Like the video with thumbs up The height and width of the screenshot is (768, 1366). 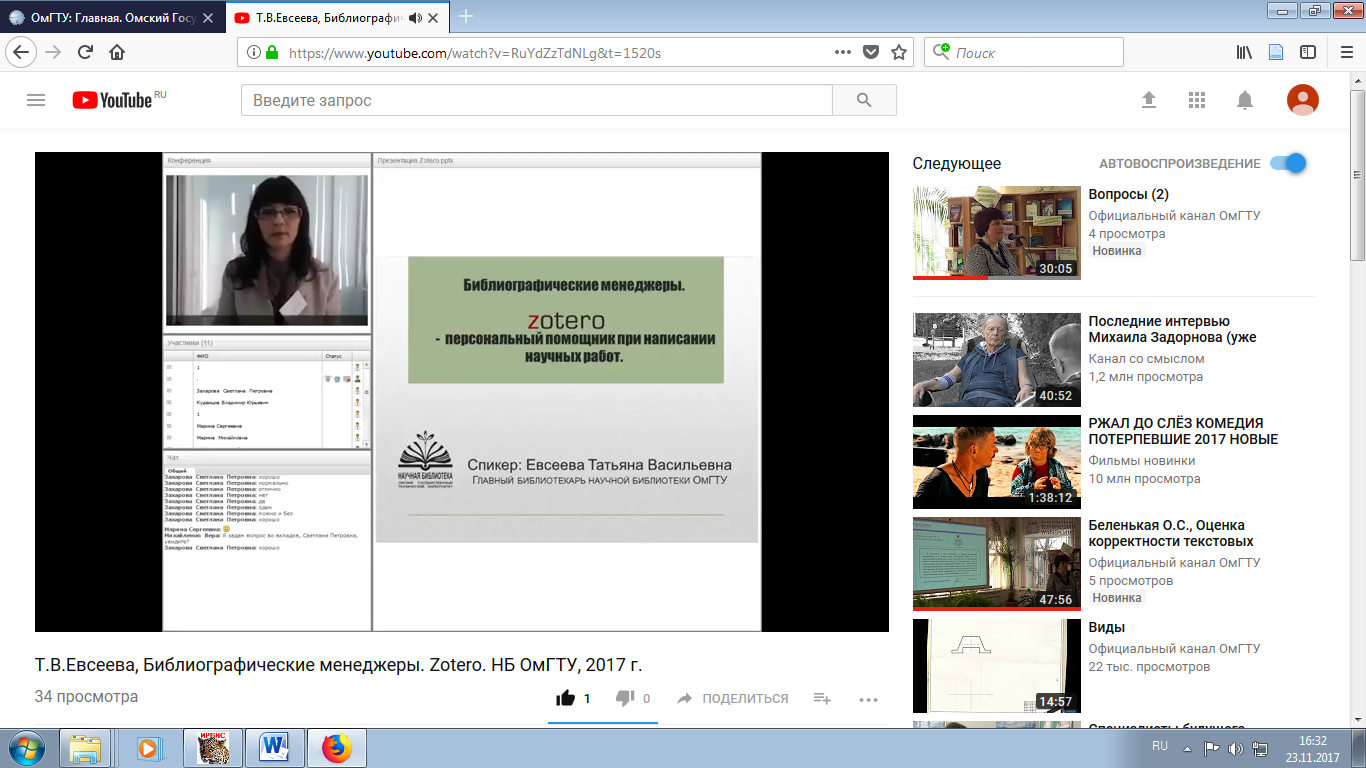566,698
